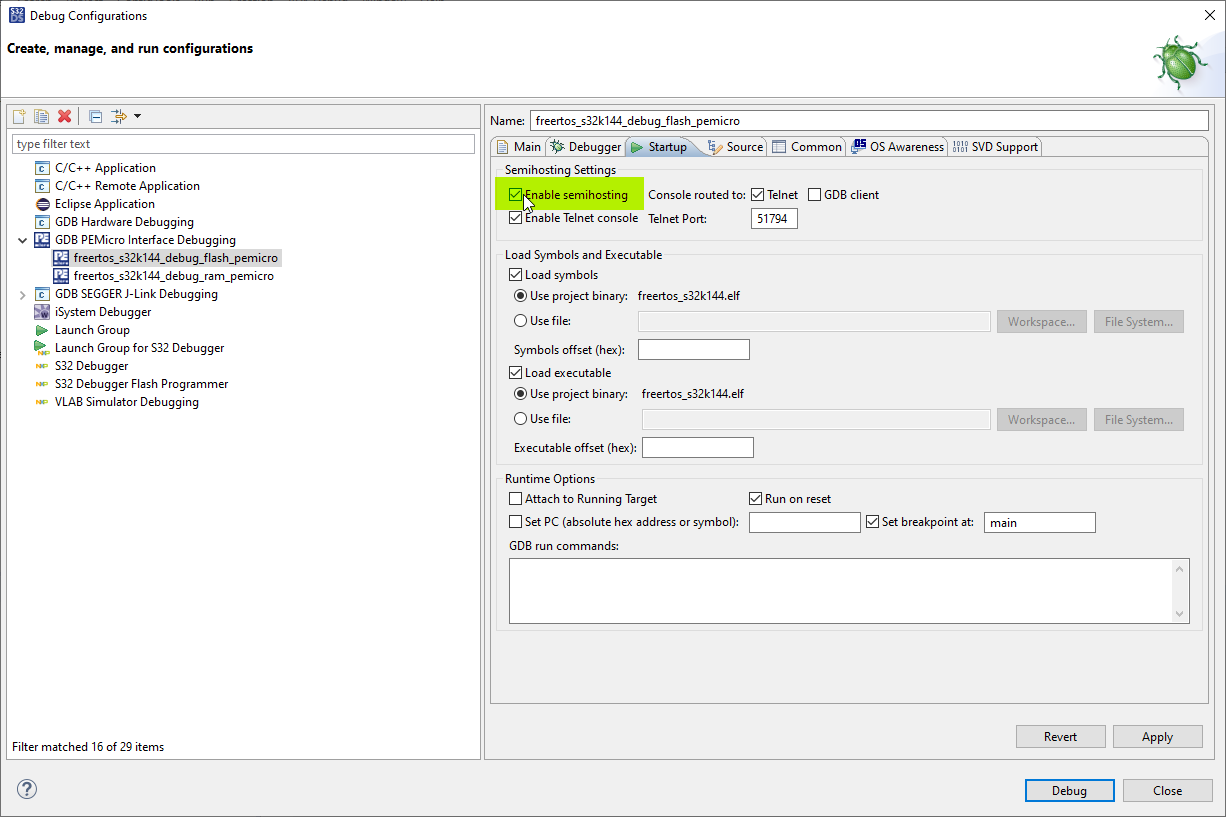Open the filter launch configurations icon

(x=116, y=115)
